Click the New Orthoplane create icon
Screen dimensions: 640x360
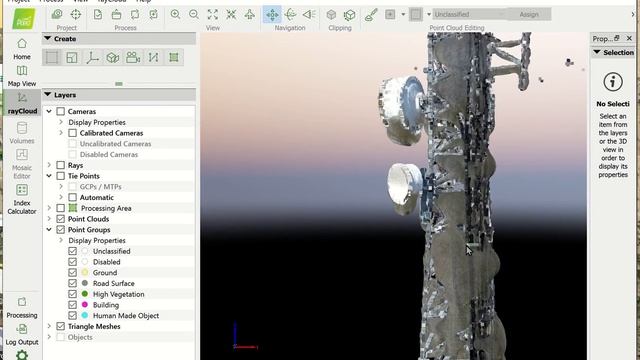tap(72, 58)
